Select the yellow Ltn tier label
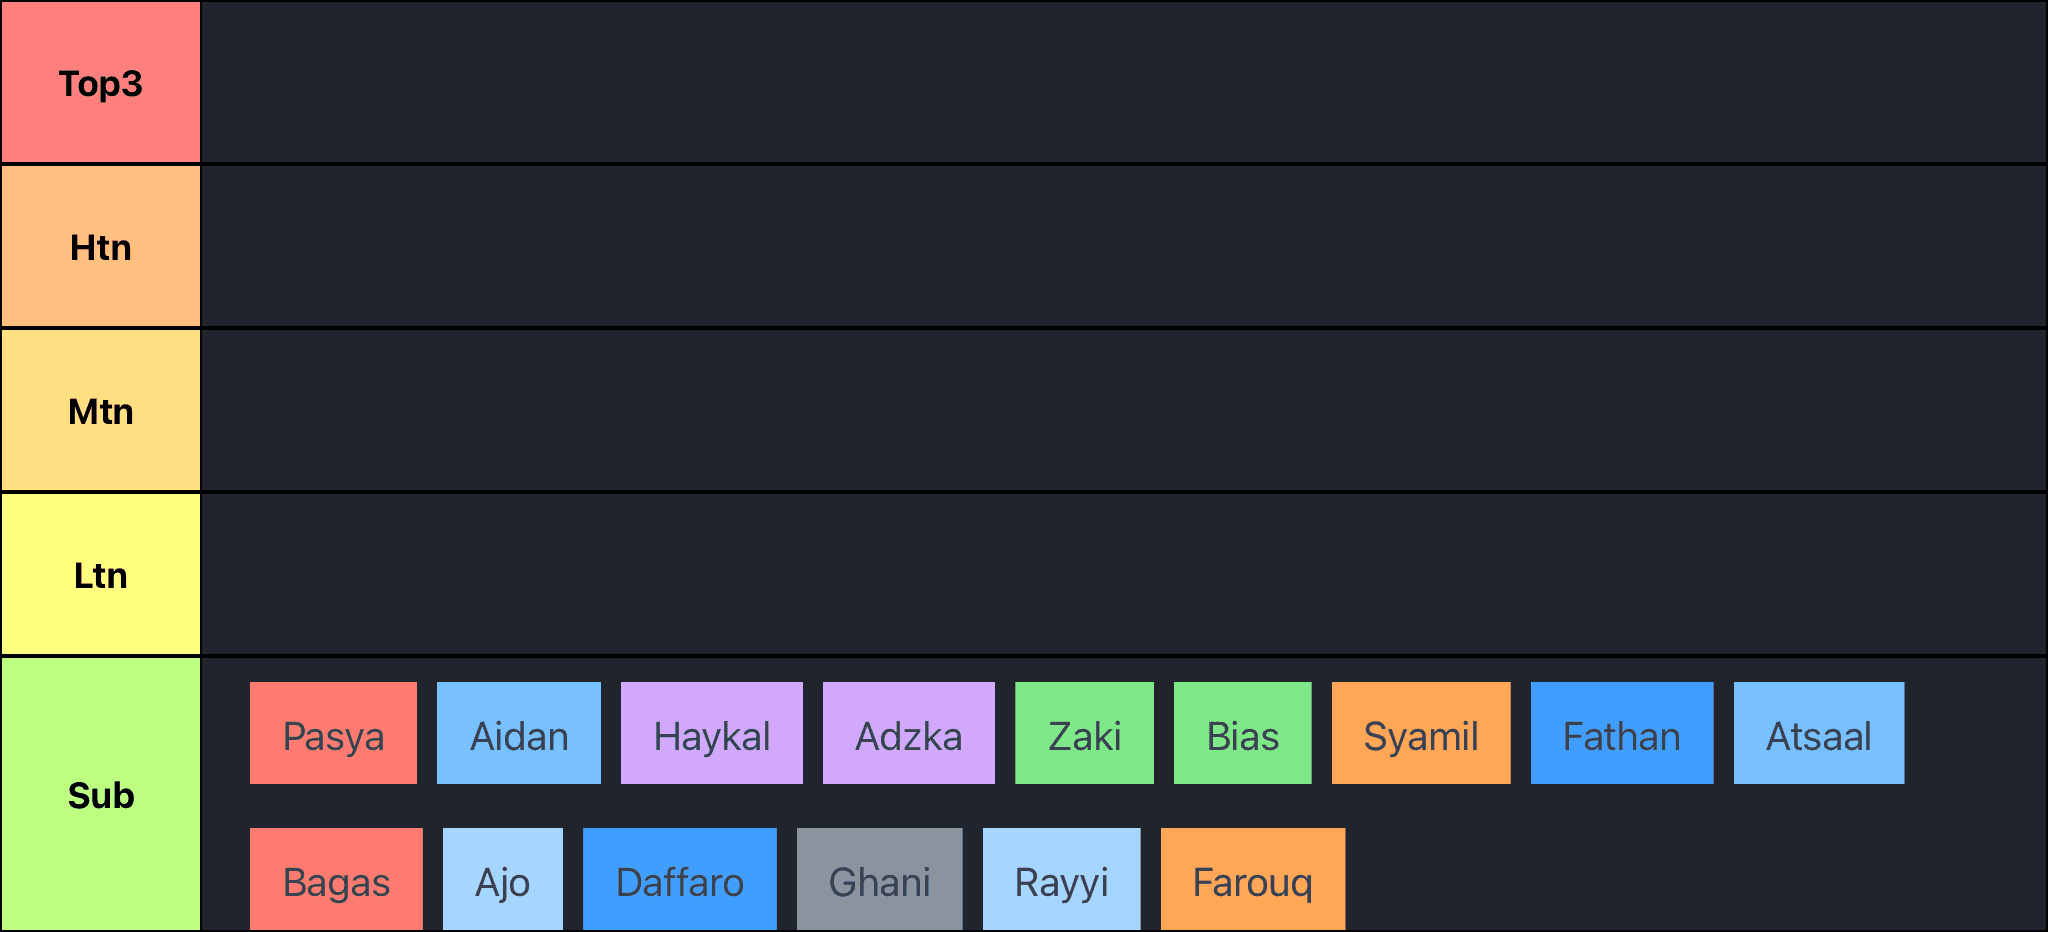Image resolution: width=2048 pixels, height=932 pixels. (101, 575)
